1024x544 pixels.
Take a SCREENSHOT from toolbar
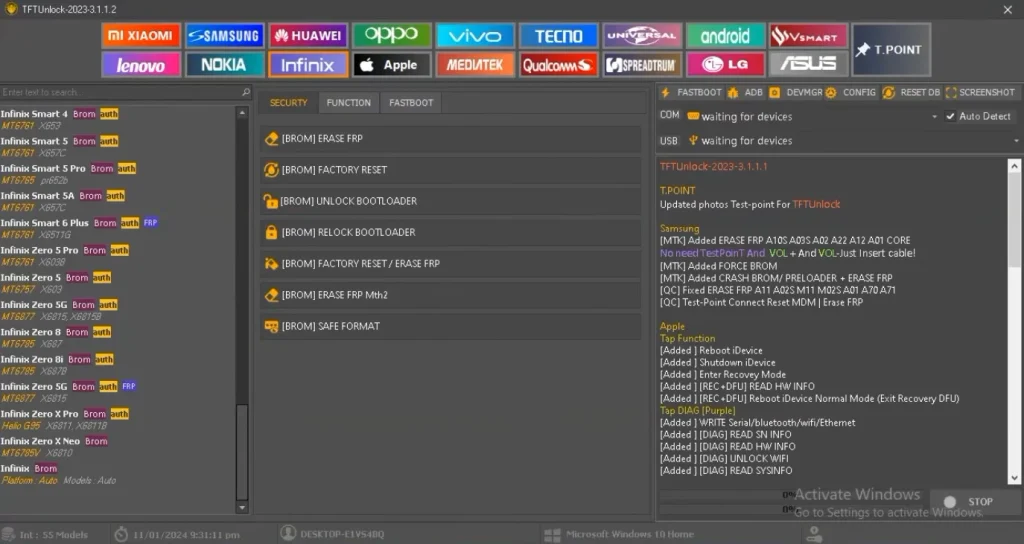(x=980, y=93)
